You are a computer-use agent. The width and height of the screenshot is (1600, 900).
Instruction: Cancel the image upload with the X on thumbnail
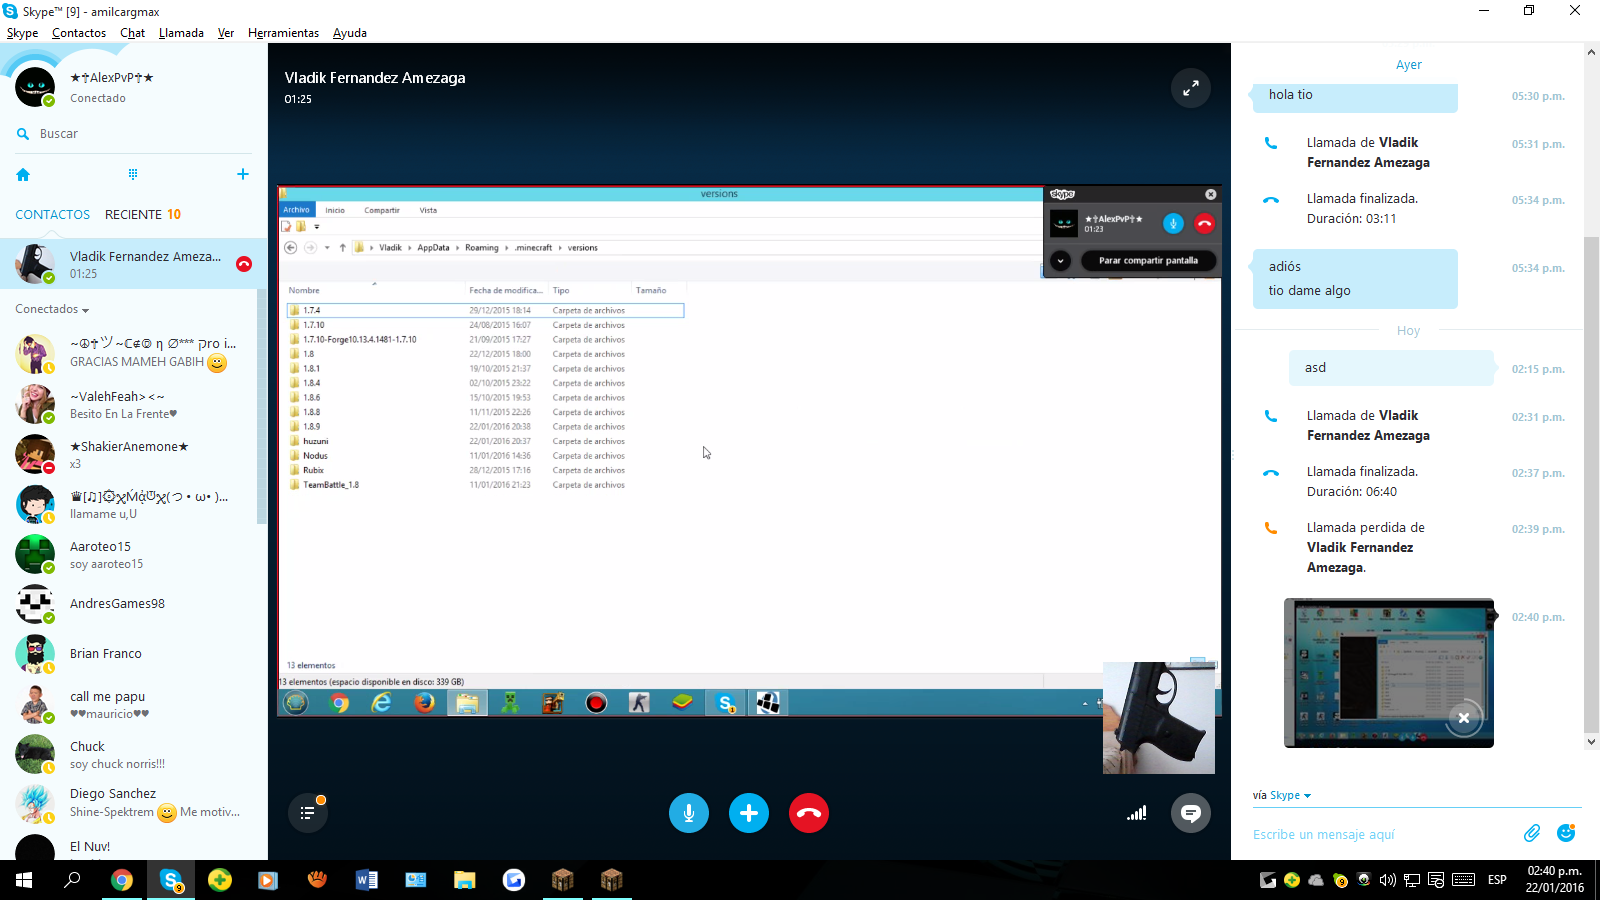pos(1464,718)
